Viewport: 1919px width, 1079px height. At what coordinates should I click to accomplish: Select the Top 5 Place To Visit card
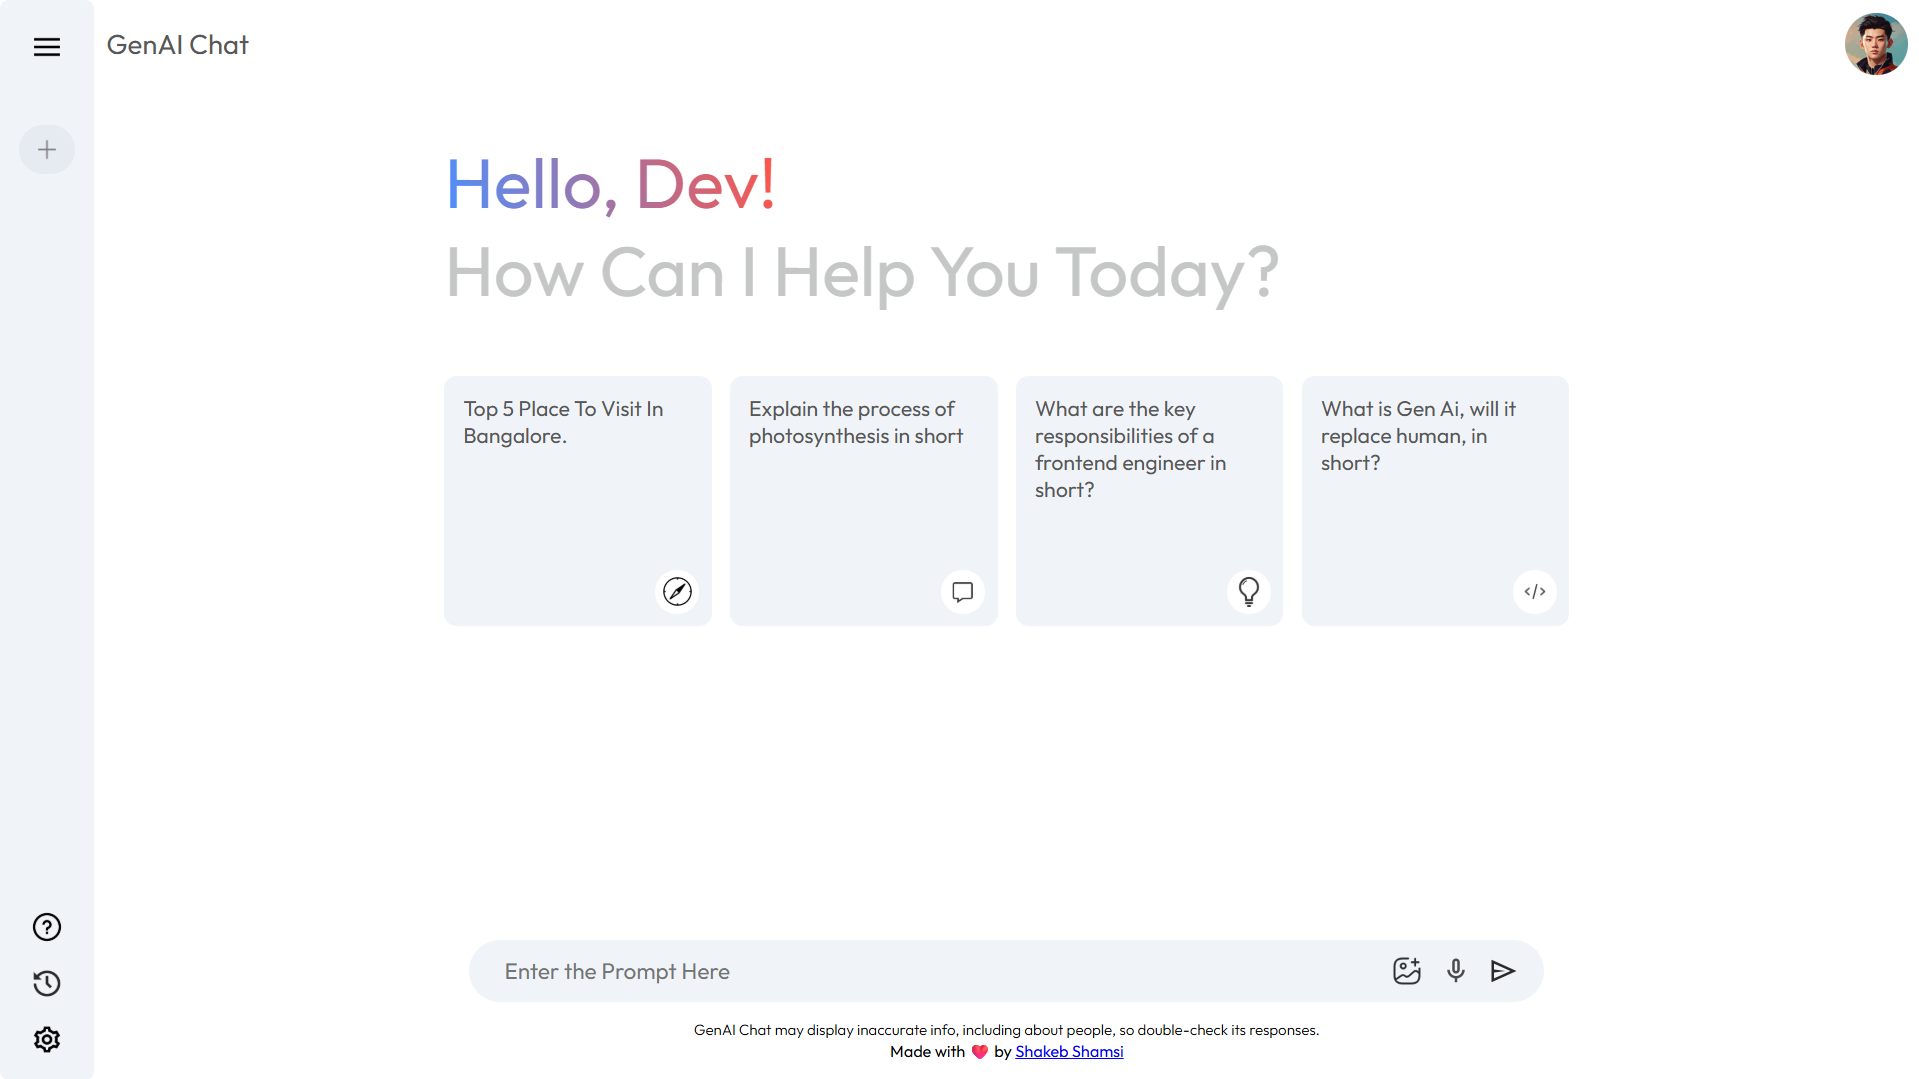tap(578, 501)
